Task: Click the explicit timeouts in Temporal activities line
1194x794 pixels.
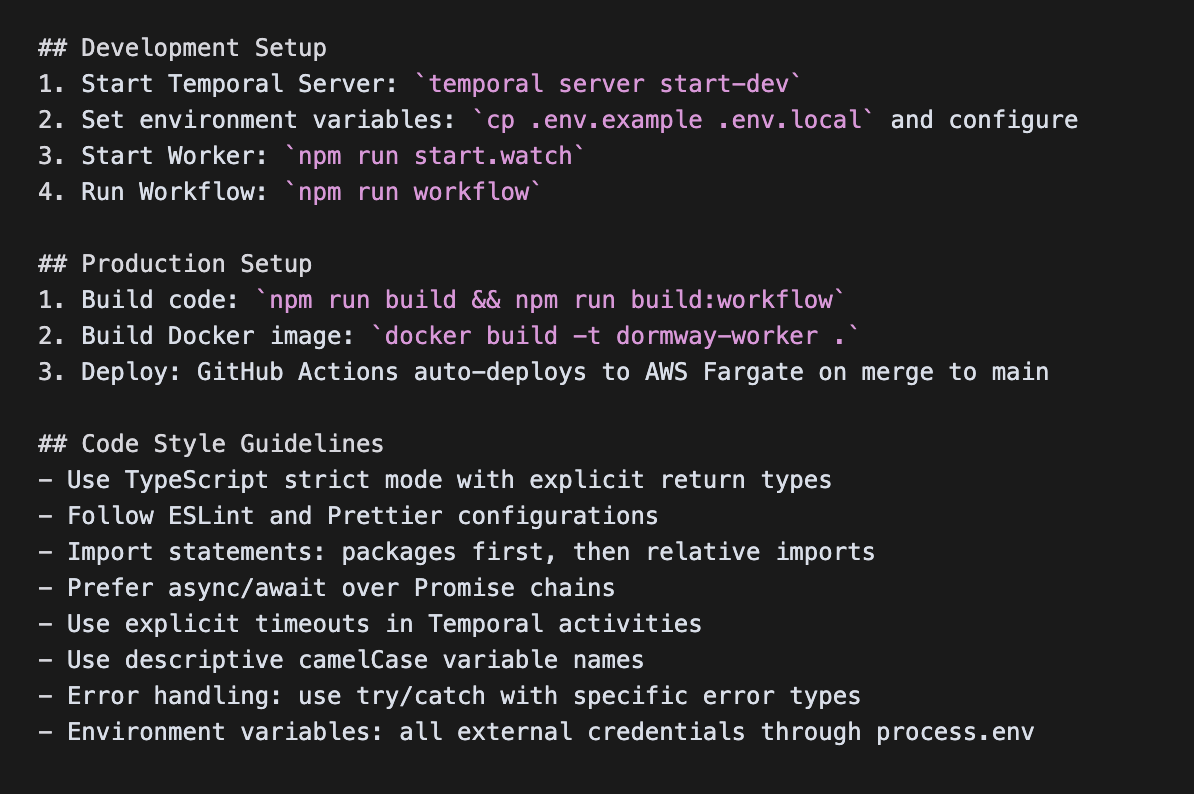Action: (x=370, y=624)
